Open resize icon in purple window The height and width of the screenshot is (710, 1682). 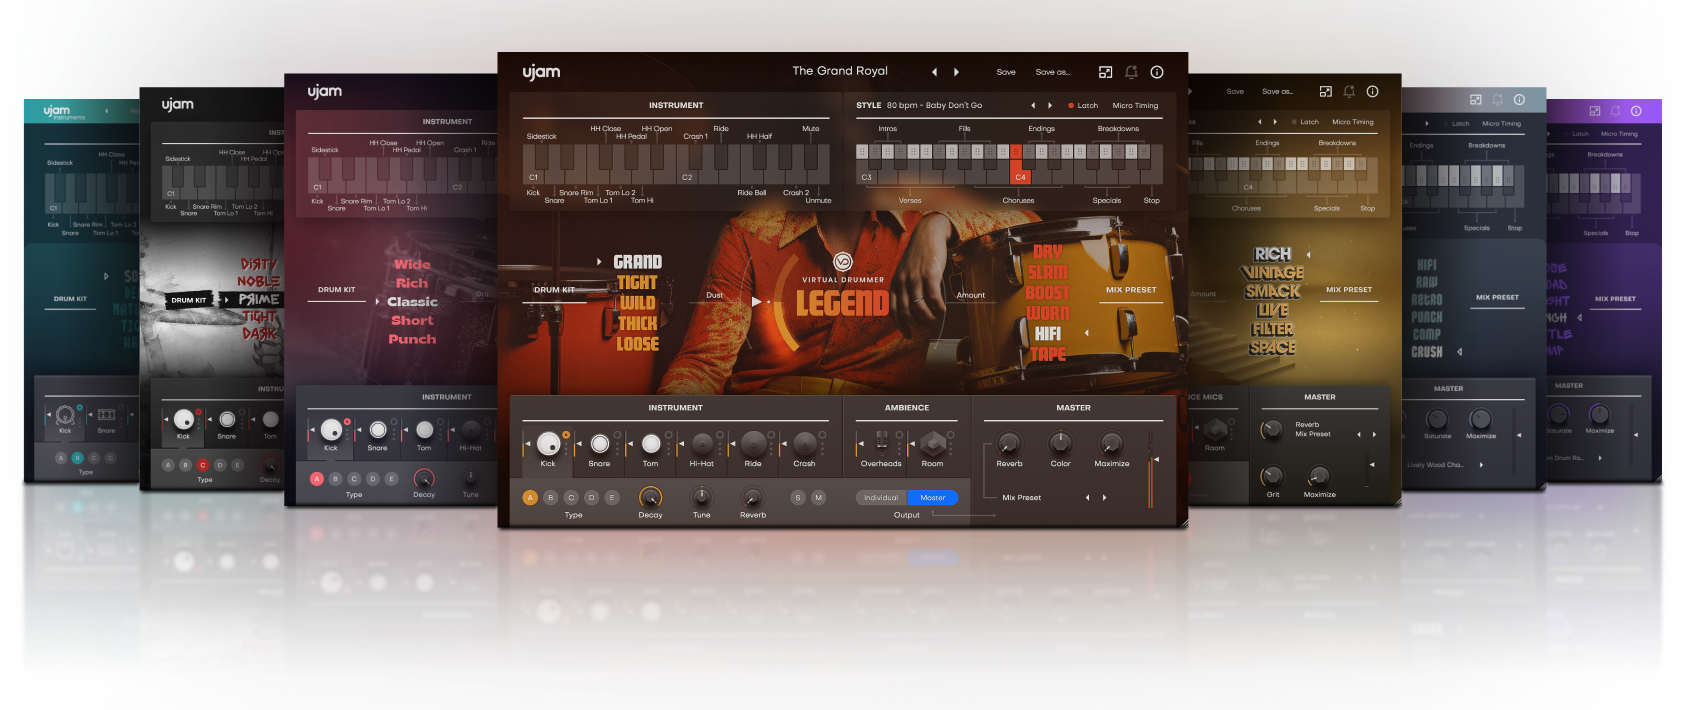point(1594,111)
